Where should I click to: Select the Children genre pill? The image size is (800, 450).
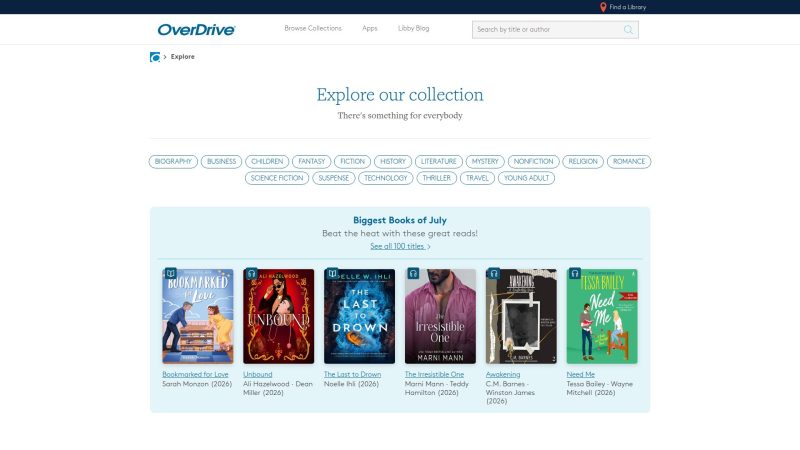click(x=267, y=162)
